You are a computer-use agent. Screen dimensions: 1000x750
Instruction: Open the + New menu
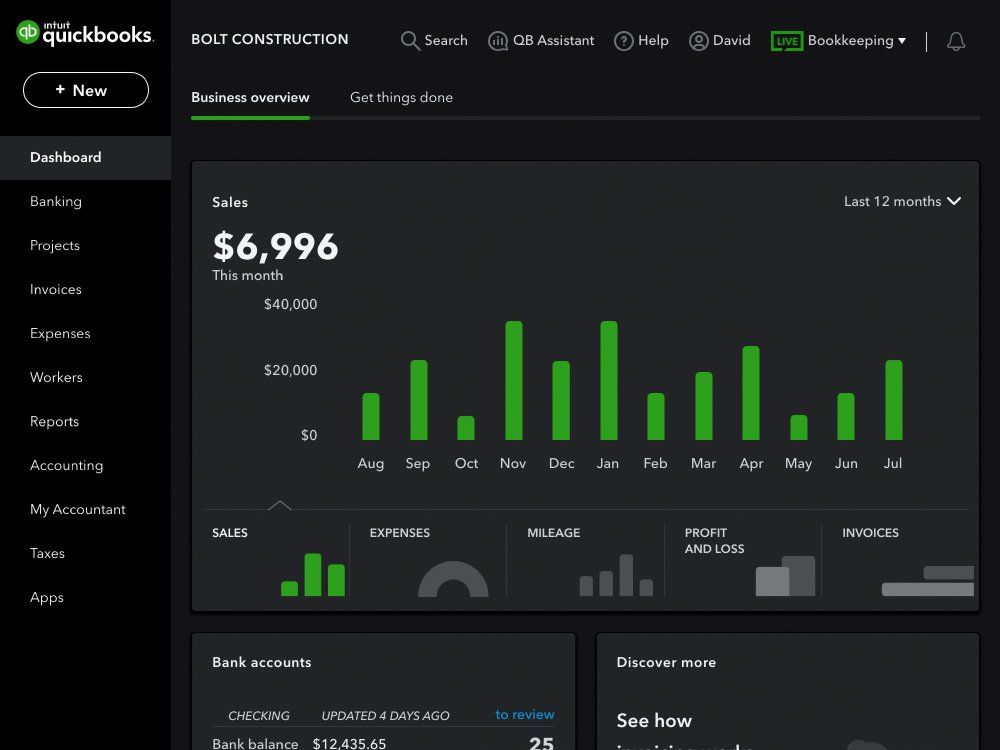(85, 90)
